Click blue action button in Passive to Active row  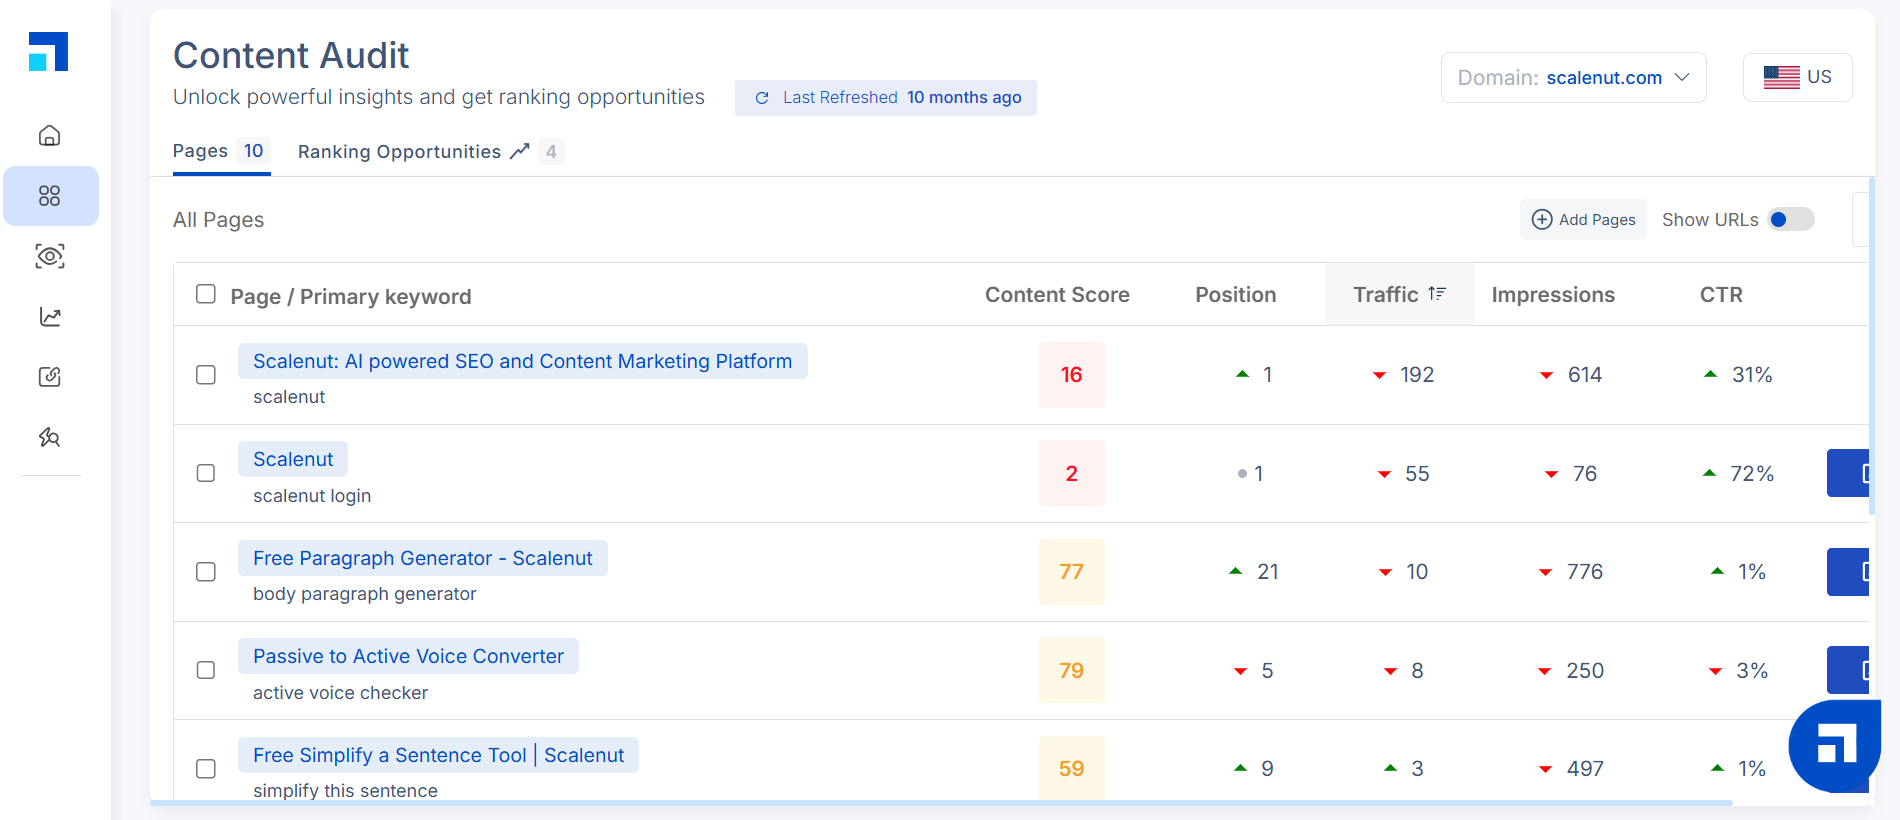tap(1848, 670)
